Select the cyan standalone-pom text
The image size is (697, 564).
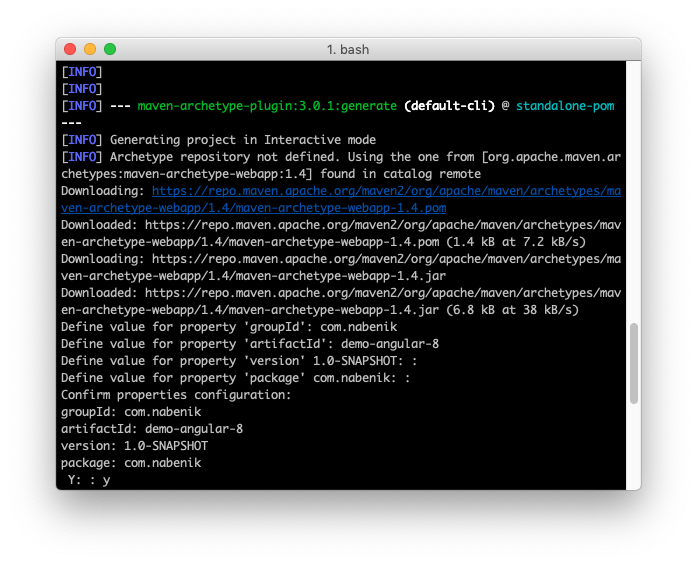[x=565, y=105]
